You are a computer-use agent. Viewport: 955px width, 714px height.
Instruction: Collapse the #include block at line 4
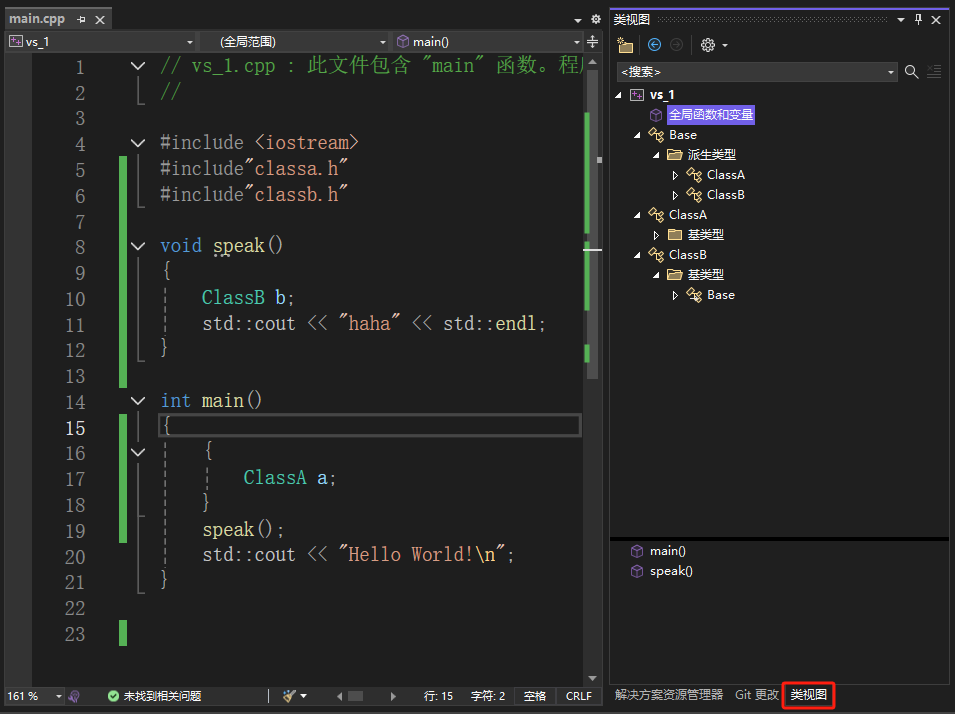138,143
